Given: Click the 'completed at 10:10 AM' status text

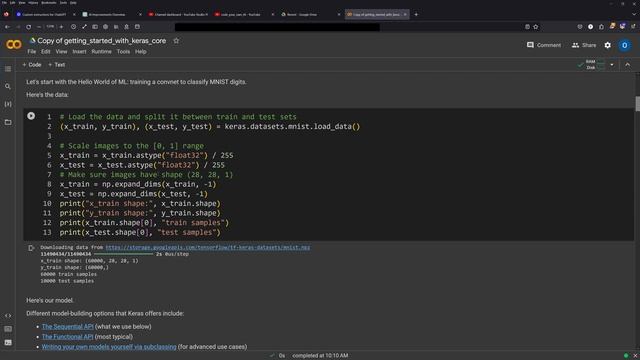Looking at the screenshot, I should 320,356.
